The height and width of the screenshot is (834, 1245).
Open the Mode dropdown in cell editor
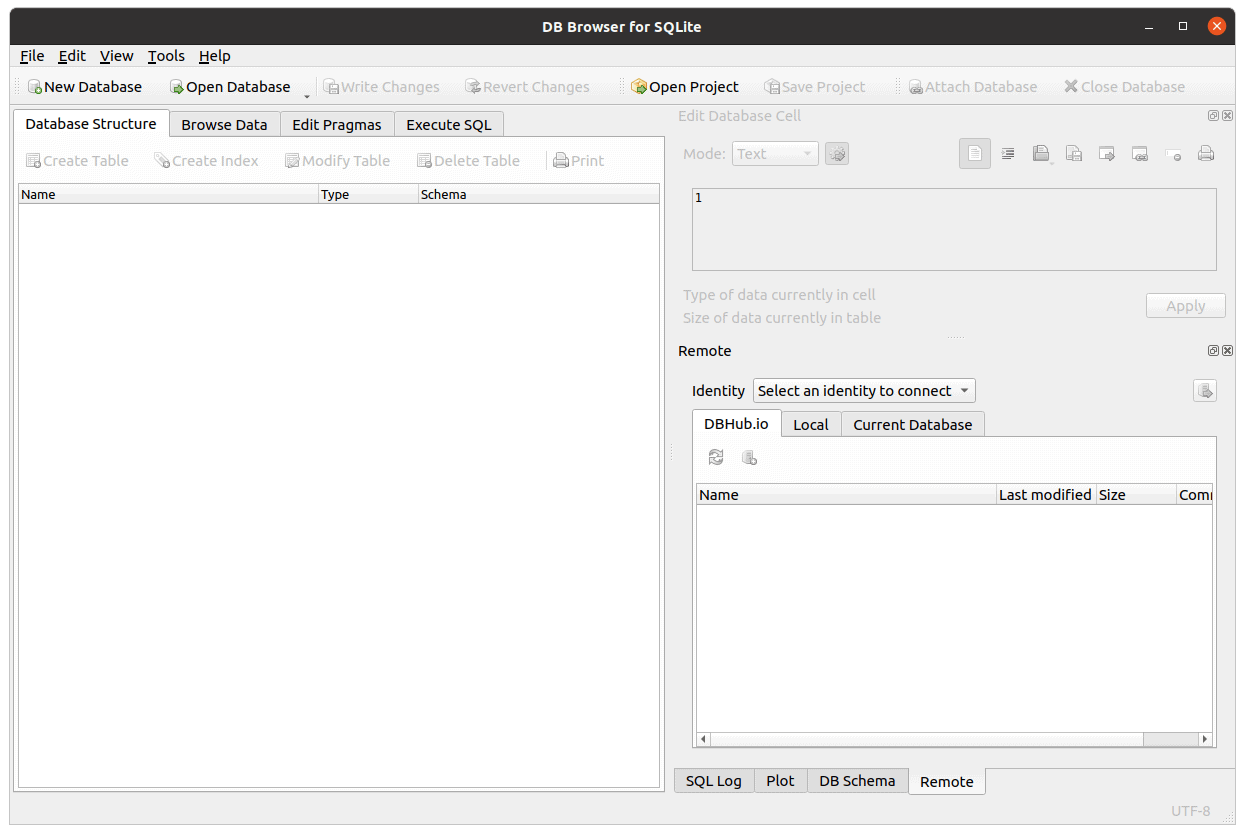pos(775,153)
